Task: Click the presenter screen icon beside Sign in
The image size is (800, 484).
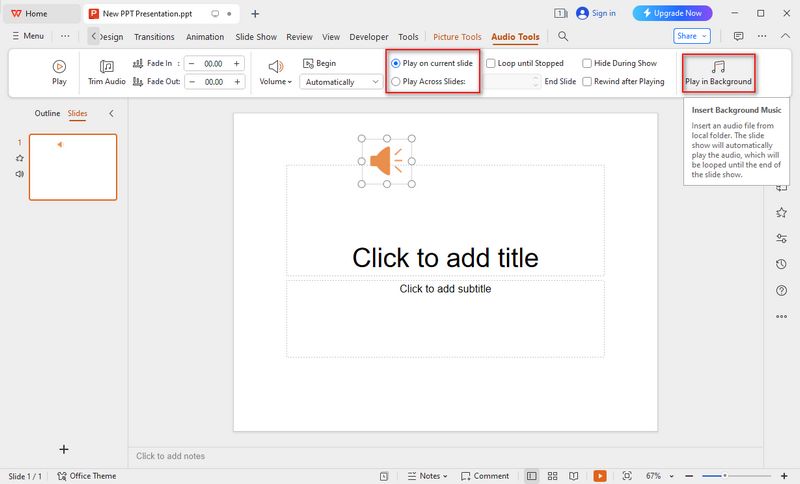Action: click(x=561, y=13)
